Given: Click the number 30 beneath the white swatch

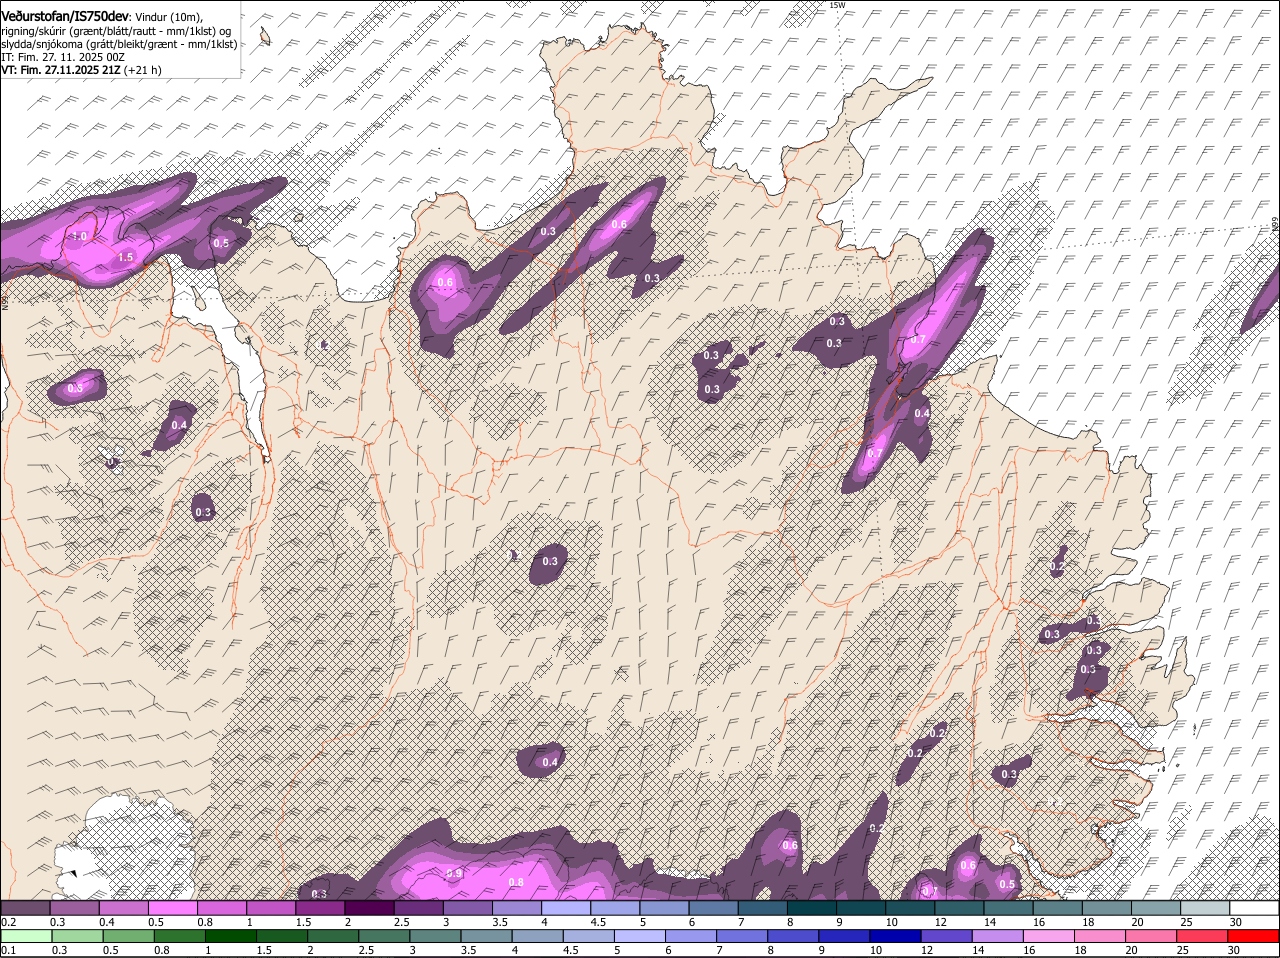Looking at the screenshot, I should tap(1236, 922).
